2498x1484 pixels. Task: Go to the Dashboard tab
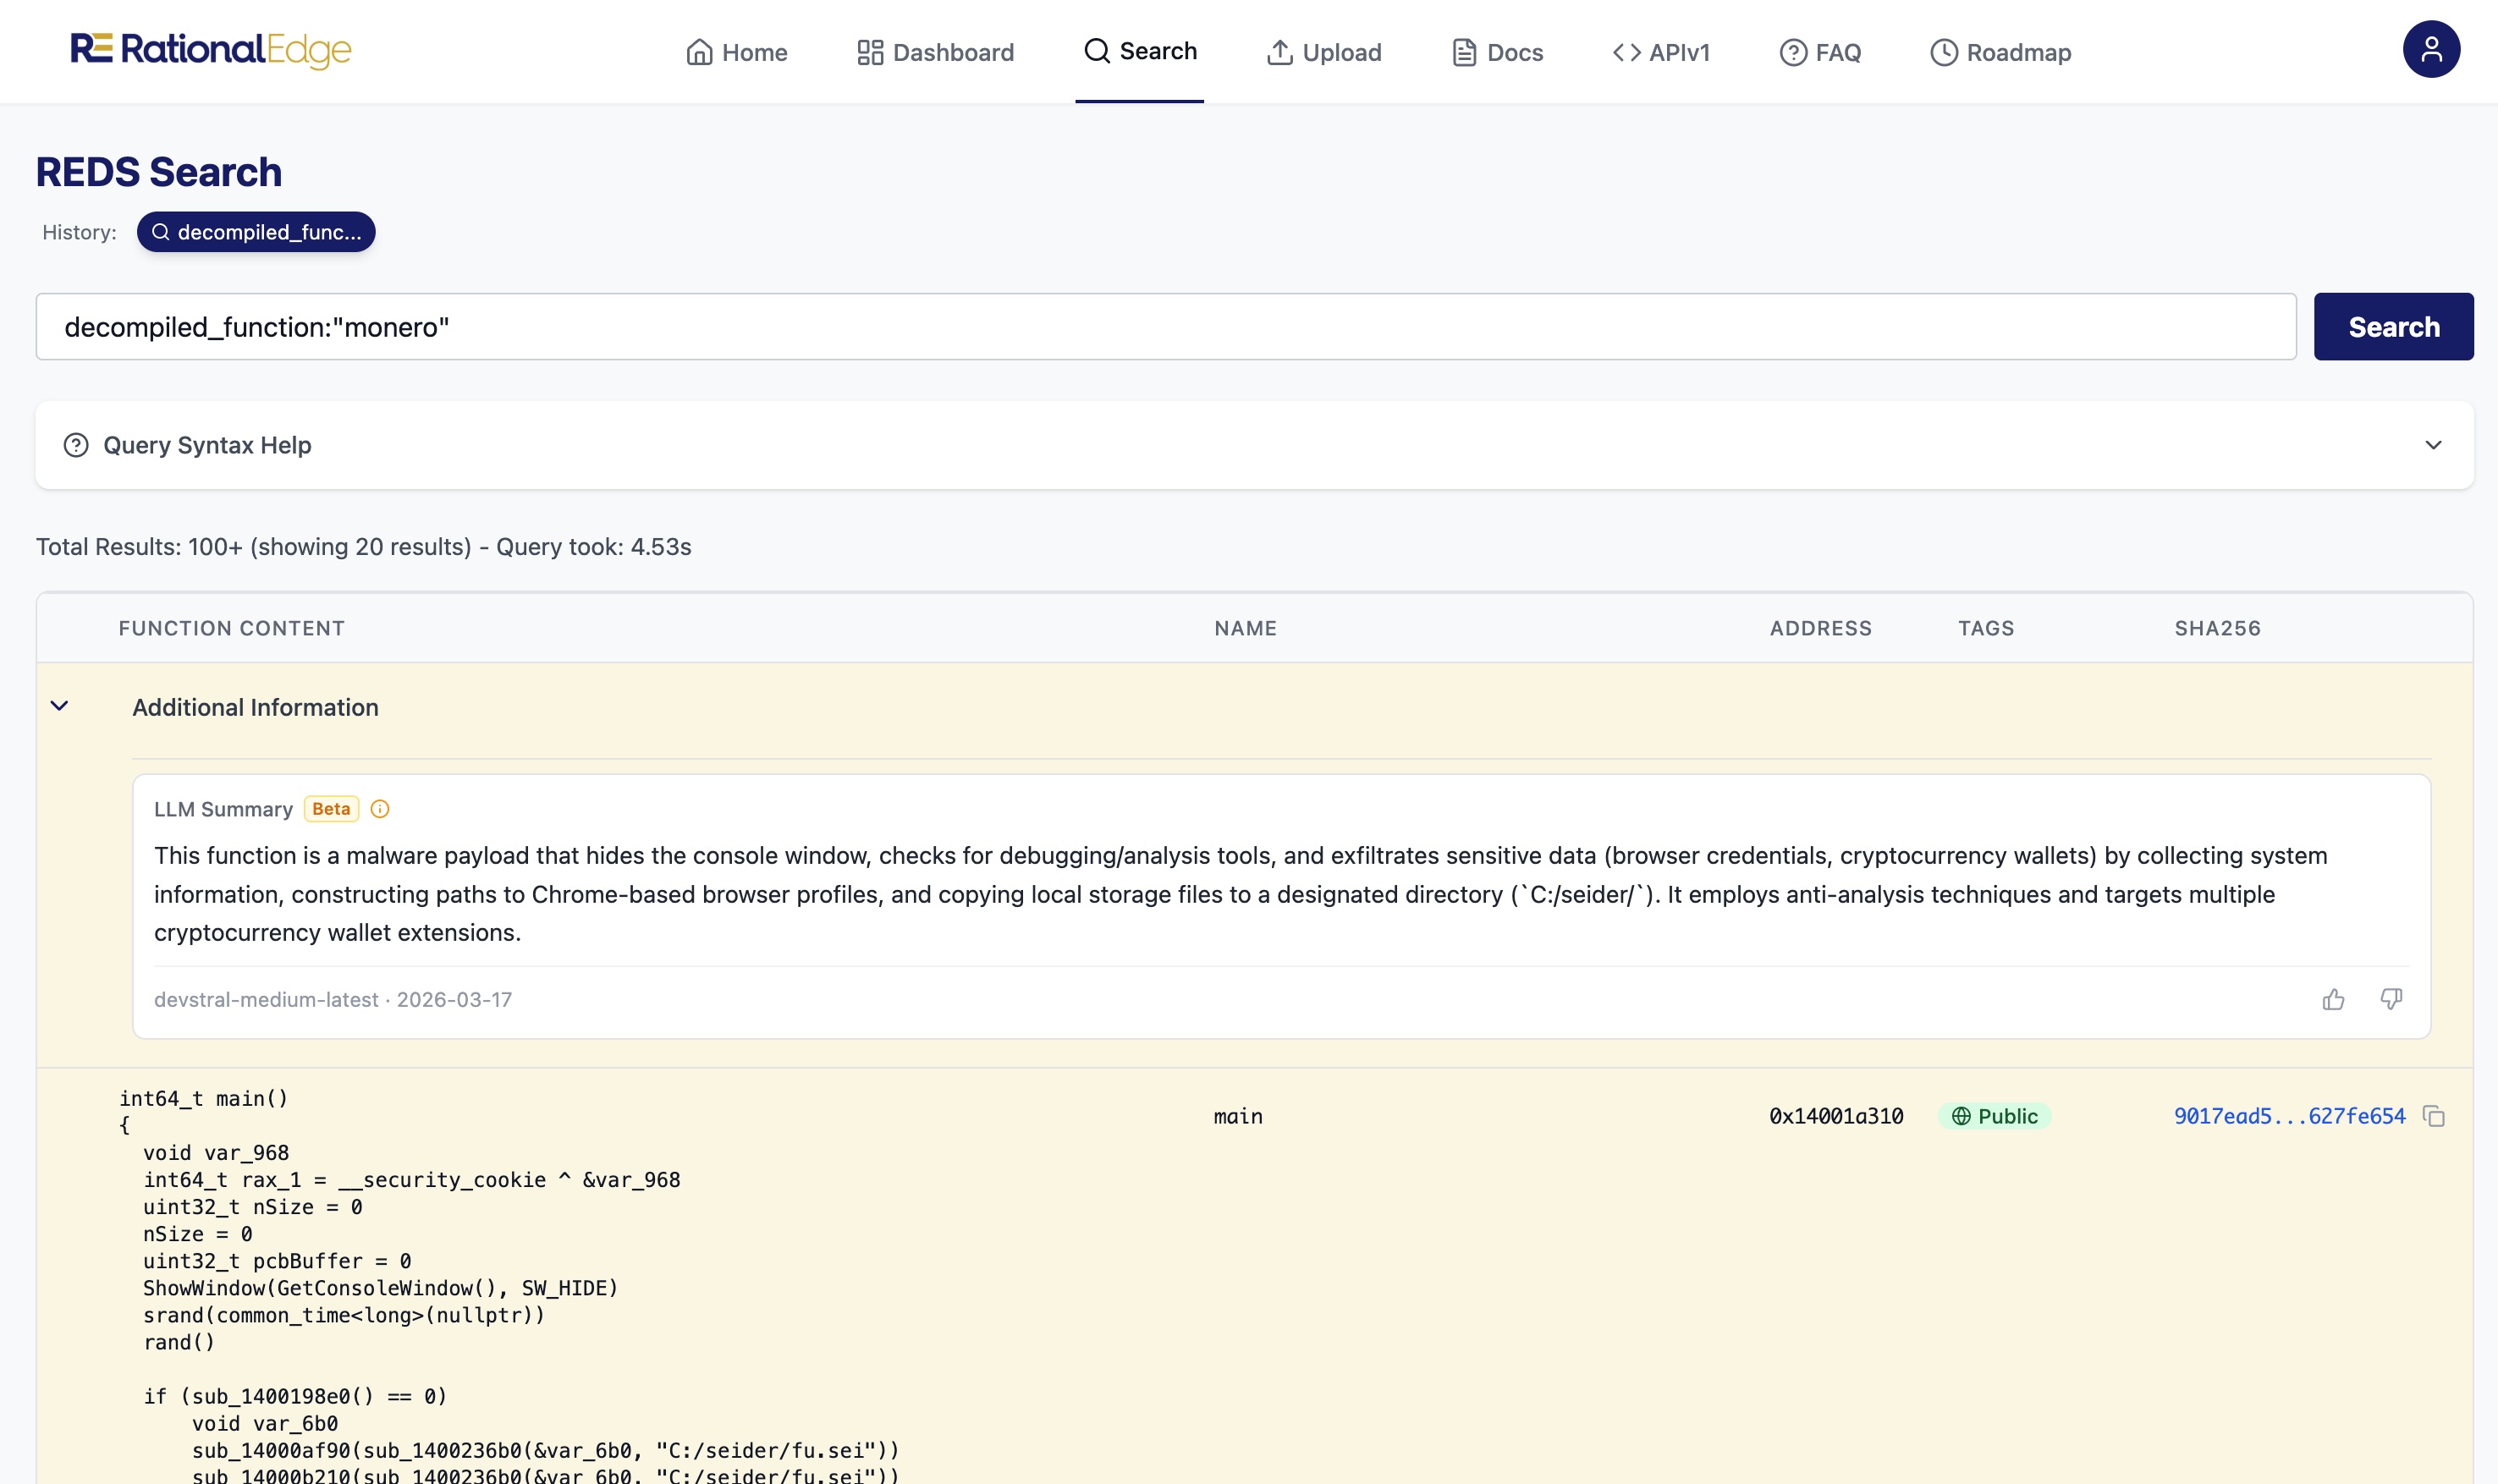click(x=935, y=52)
